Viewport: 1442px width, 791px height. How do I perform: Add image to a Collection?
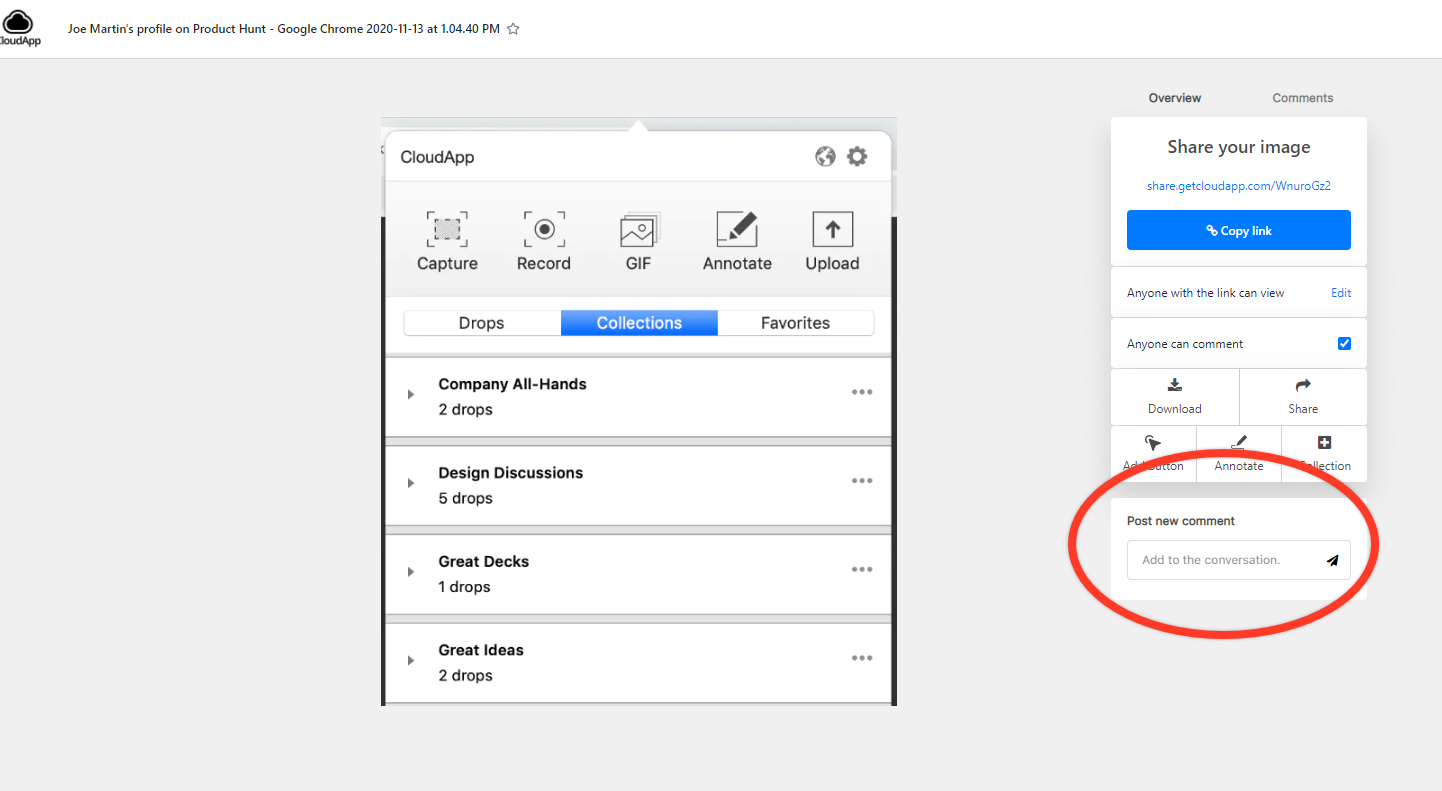(1324, 454)
